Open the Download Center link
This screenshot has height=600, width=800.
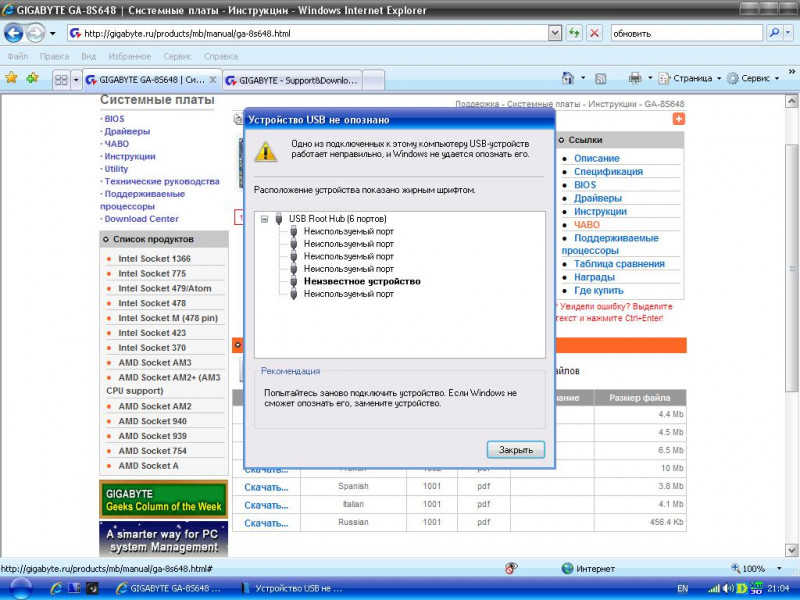(x=141, y=219)
